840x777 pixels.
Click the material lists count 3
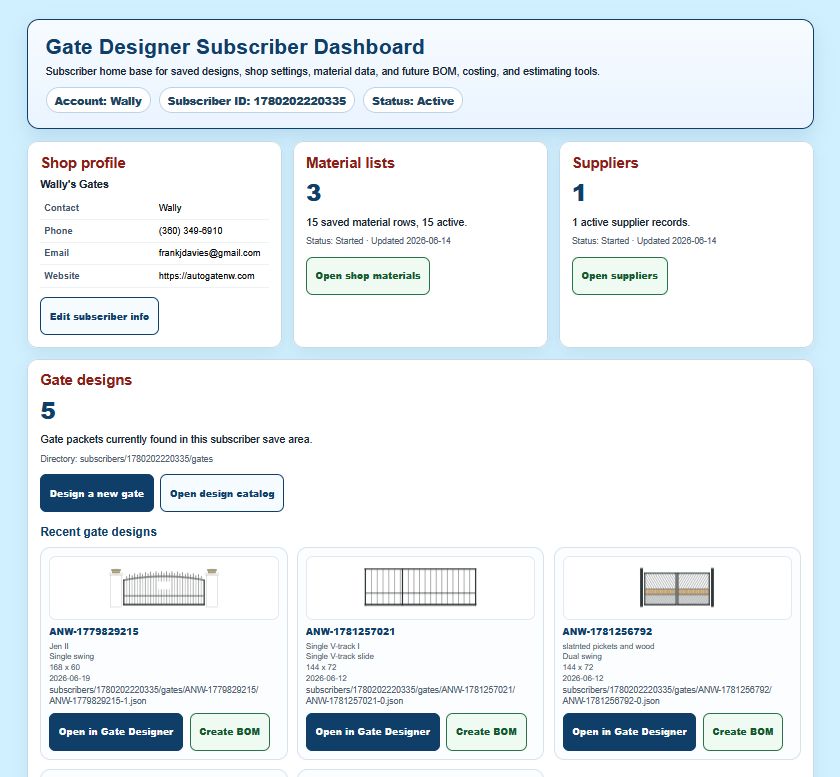(314, 193)
